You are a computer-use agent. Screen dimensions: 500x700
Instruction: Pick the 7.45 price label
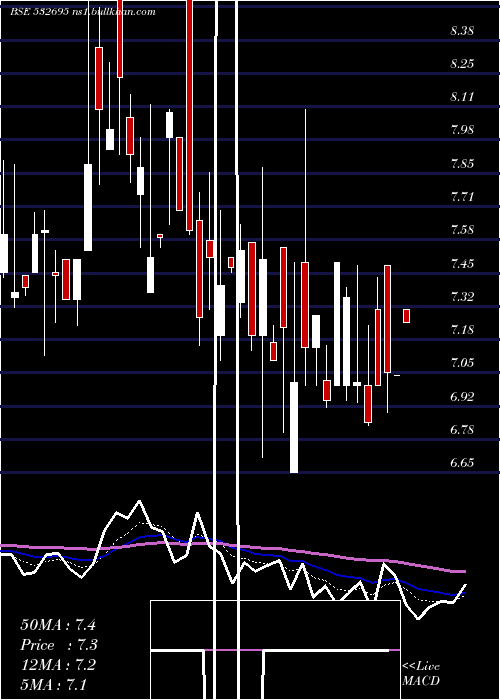pos(462,263)
